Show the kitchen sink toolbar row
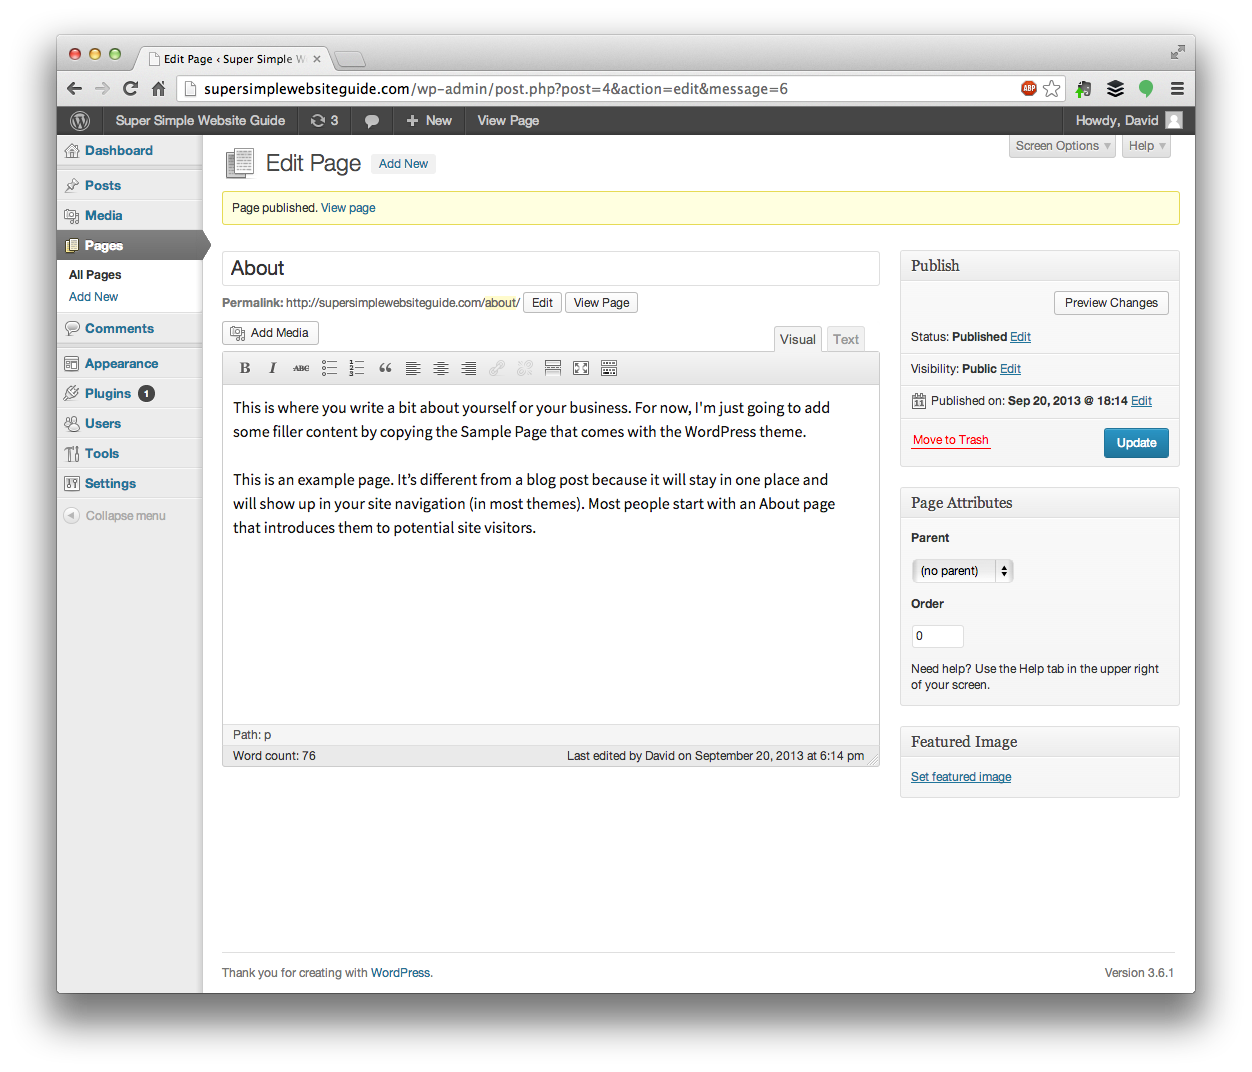 609,368
